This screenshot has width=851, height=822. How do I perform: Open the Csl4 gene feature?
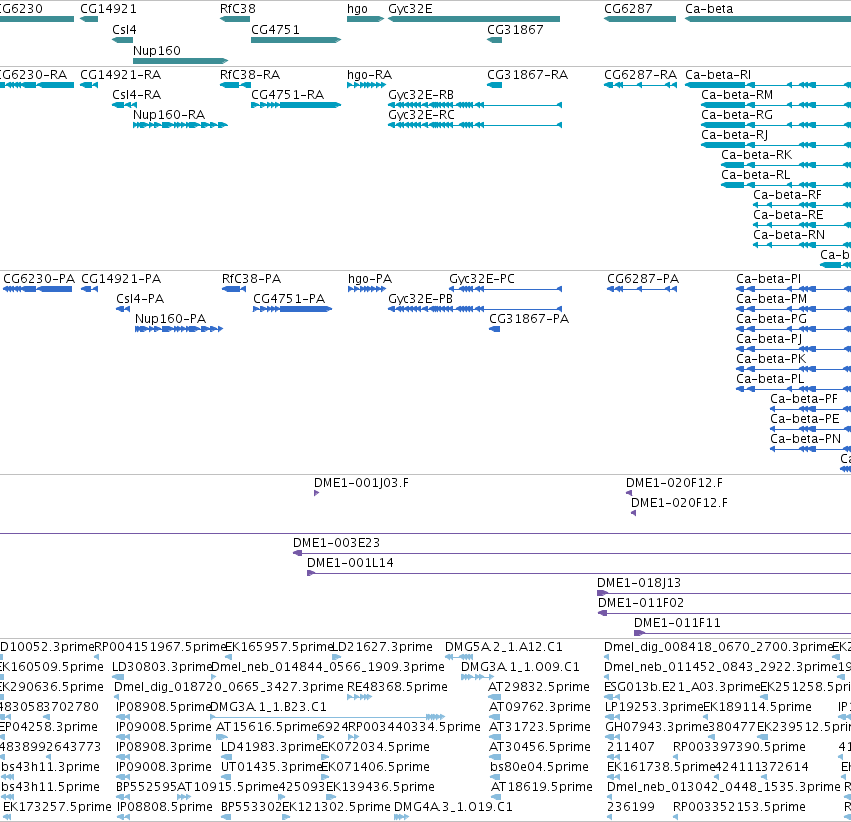122,40
